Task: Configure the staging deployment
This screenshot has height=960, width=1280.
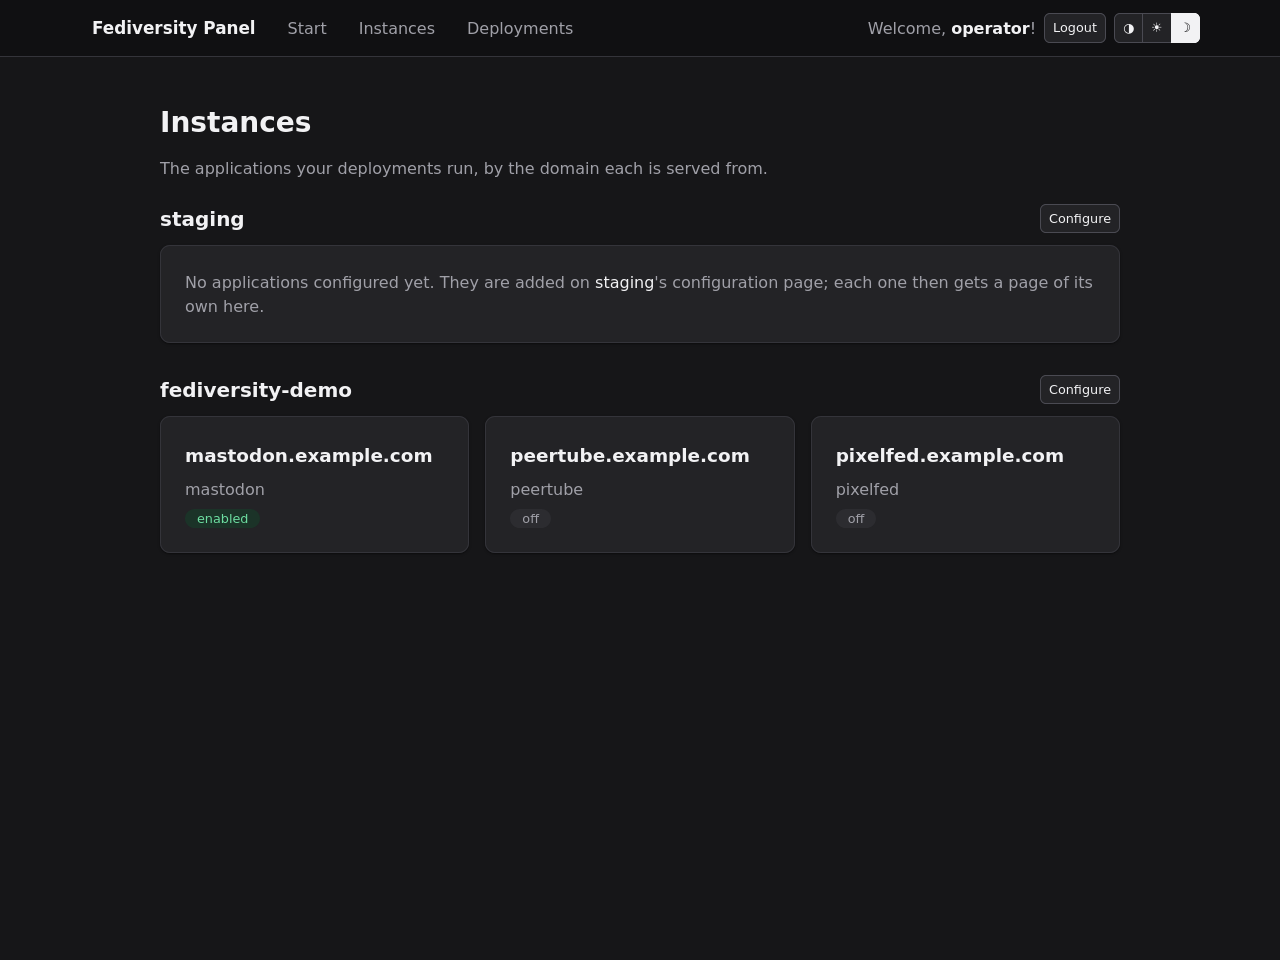Action: 1080,218
